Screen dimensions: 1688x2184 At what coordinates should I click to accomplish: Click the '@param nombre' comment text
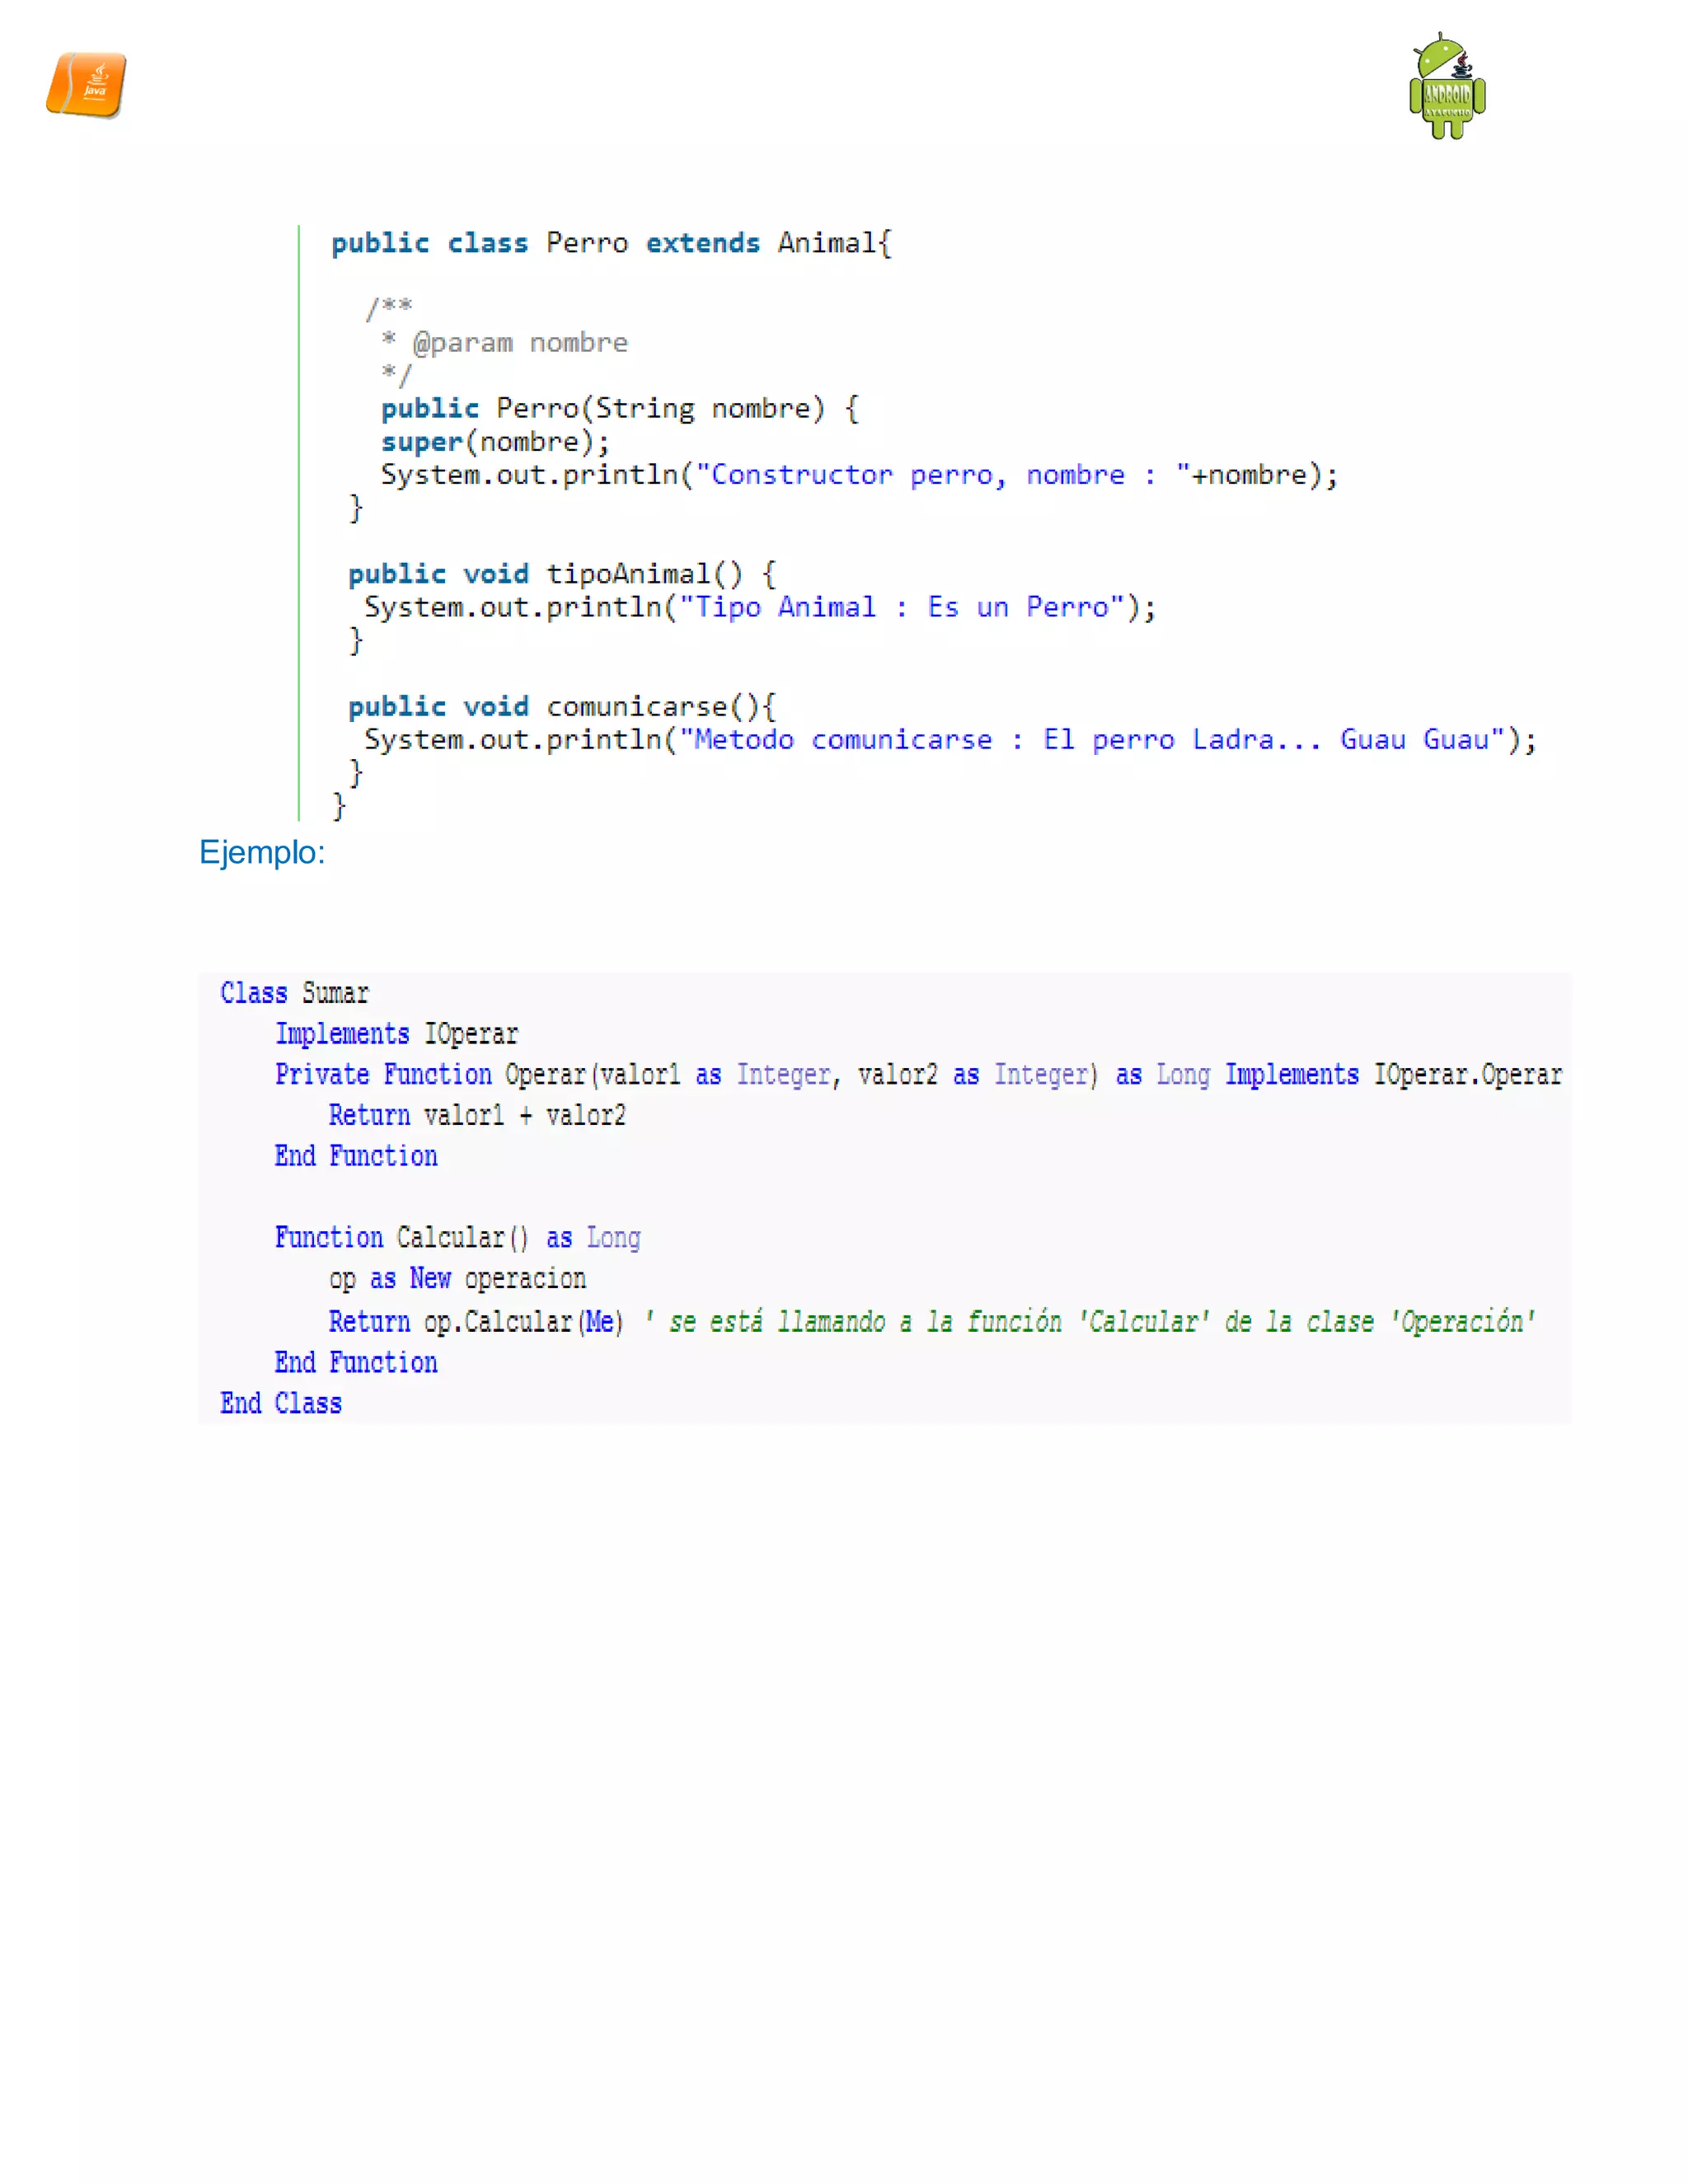[x=520, y=343]
